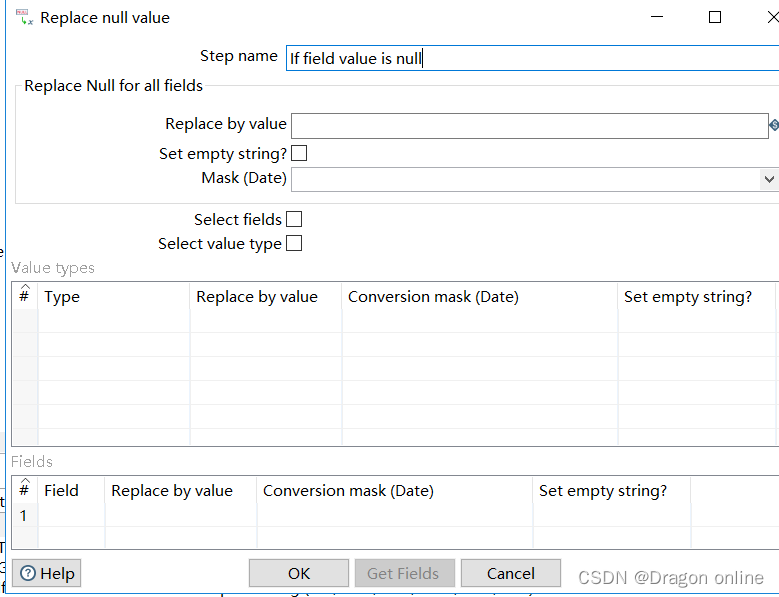
Task: Click Set empty string? header in Fields table
Action: 612,491
